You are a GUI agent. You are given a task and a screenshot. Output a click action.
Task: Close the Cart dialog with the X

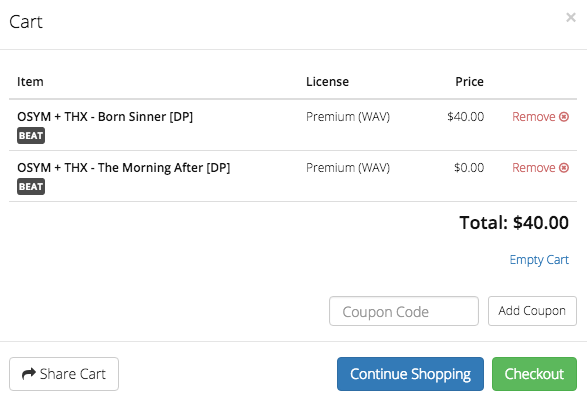click(x=571, y=17)
